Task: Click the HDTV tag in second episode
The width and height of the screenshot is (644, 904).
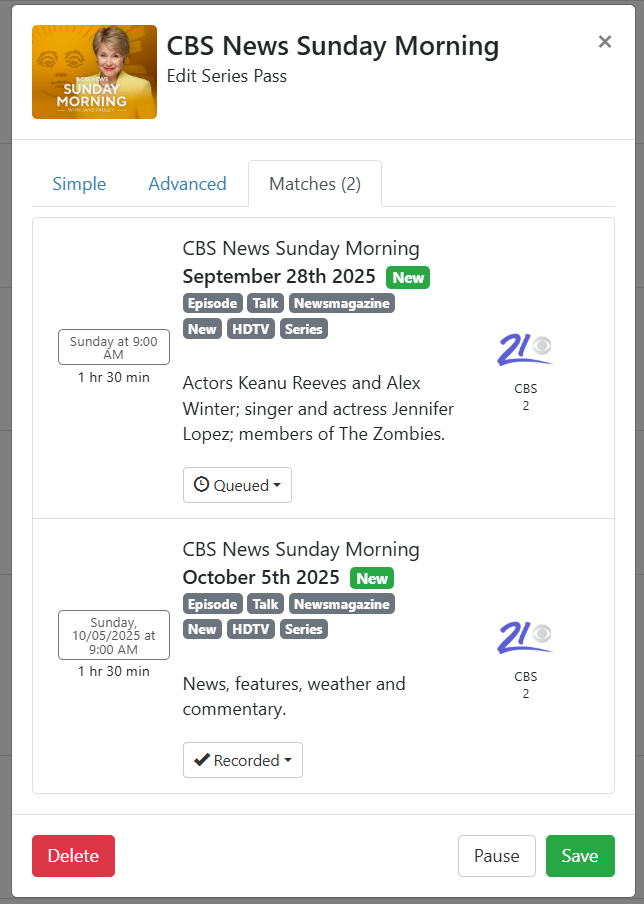Action: click(250, 629)
